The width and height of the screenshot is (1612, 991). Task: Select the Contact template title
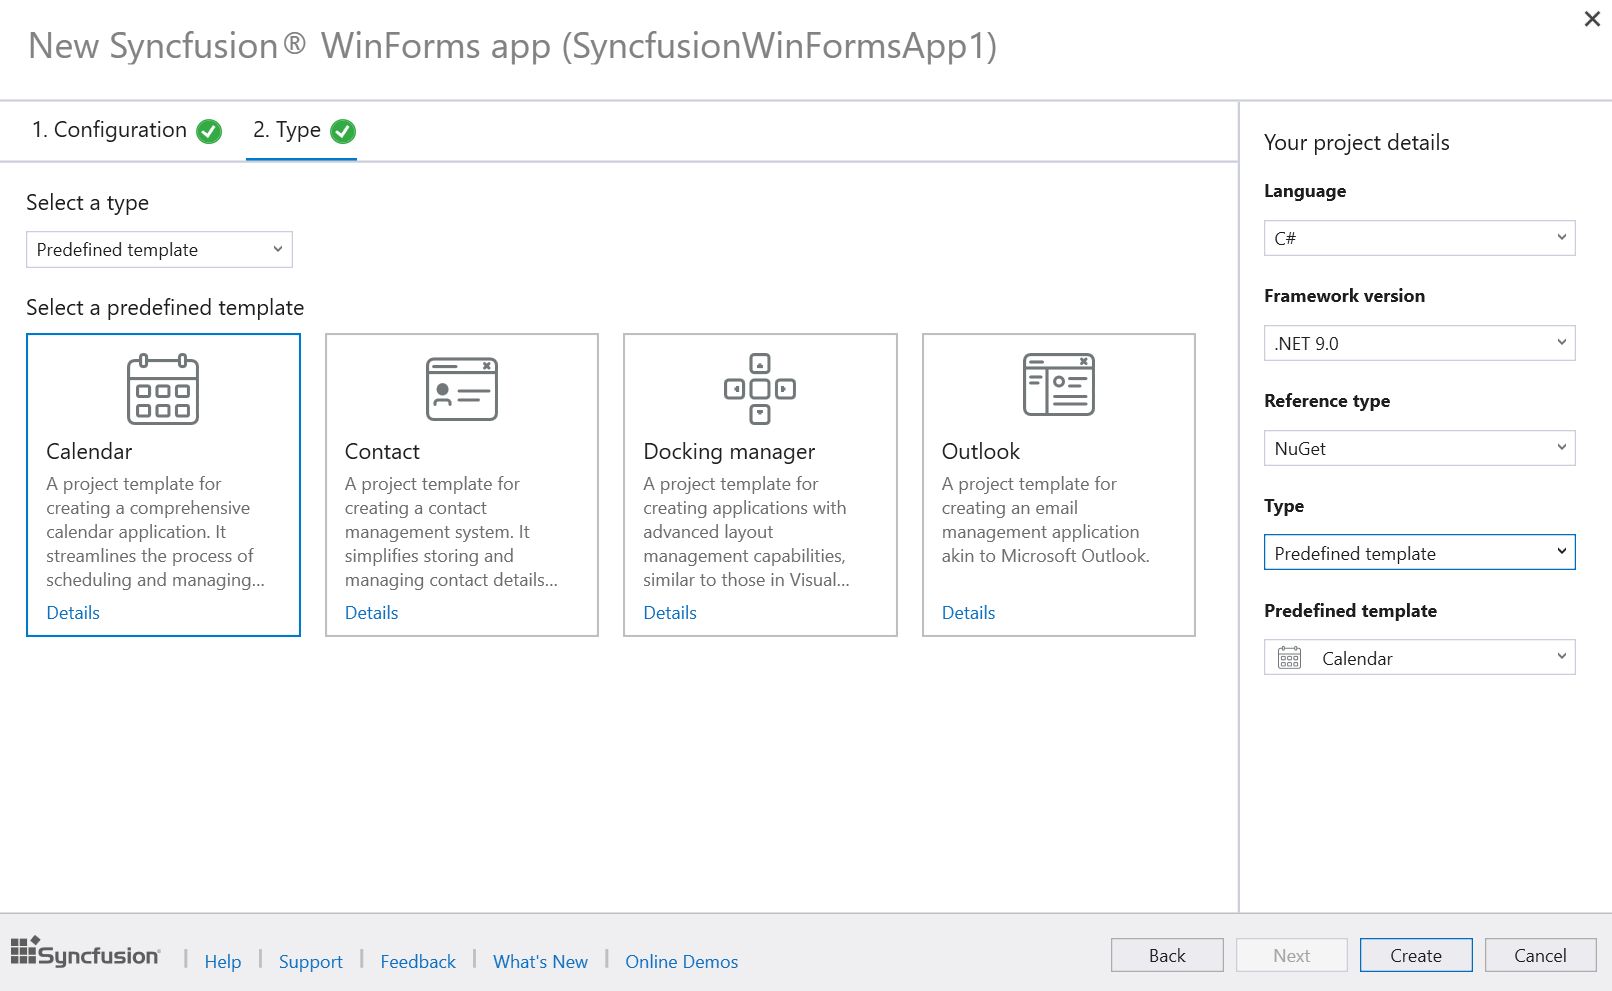(x=382, y=452)
